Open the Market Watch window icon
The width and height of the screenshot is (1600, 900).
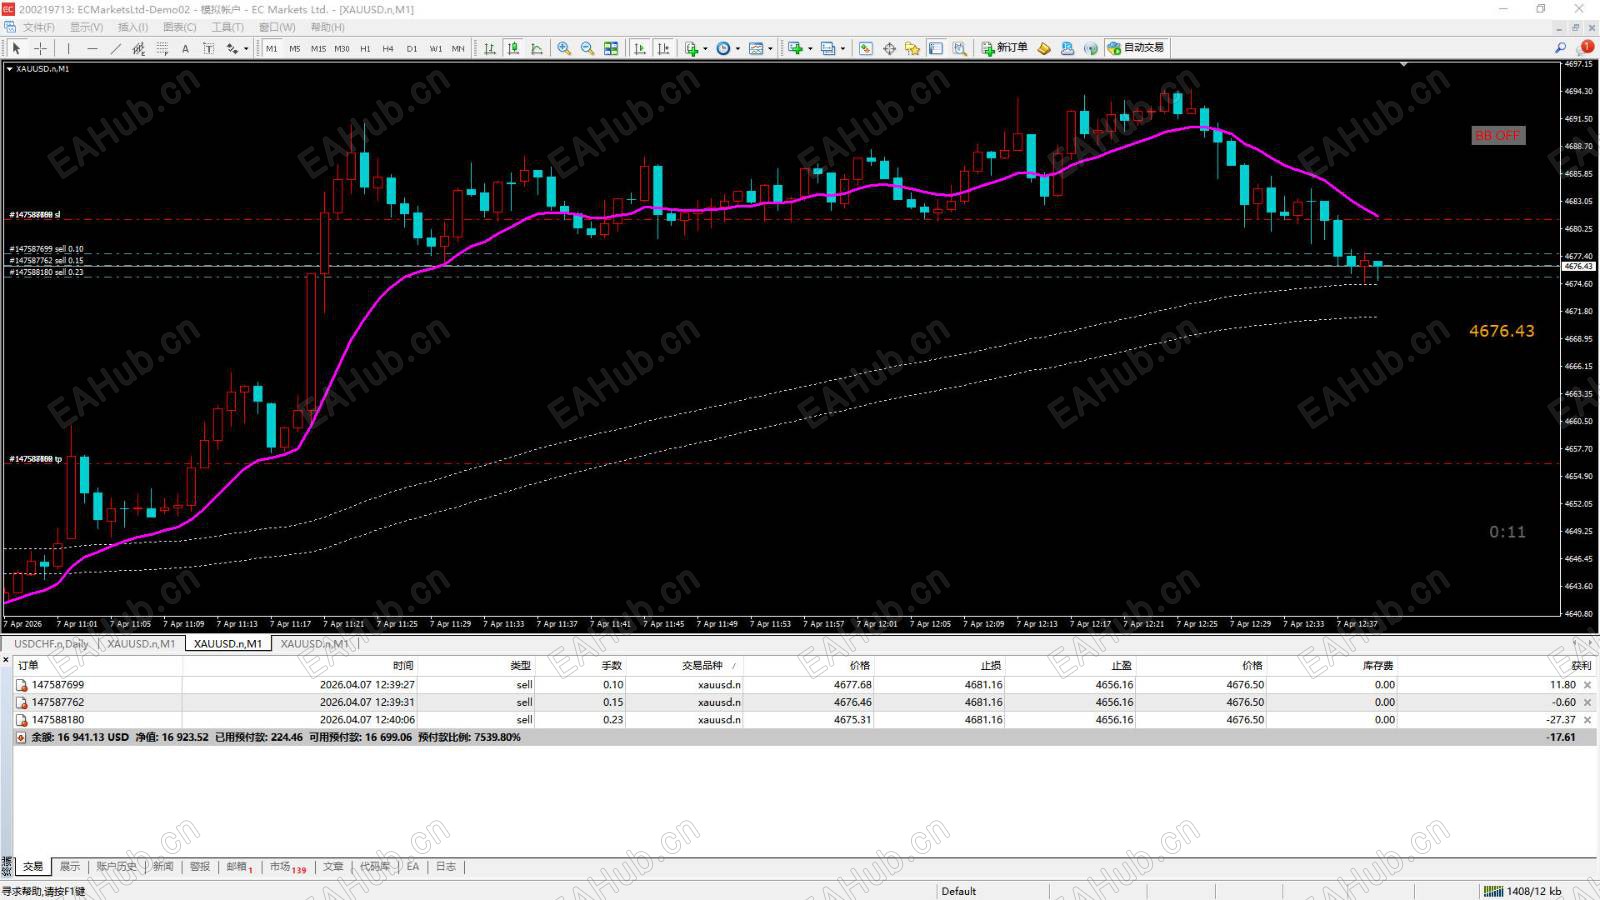(866, 48)
